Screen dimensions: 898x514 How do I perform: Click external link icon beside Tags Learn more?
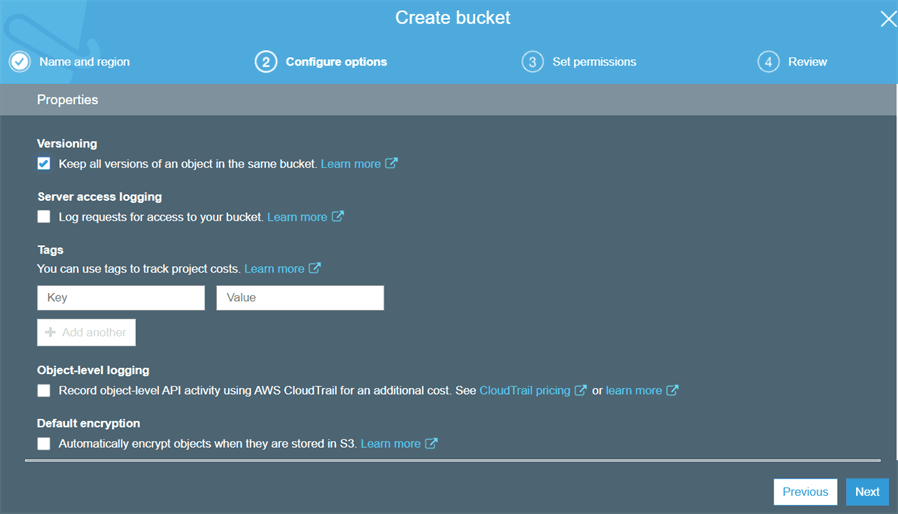point(315,268)
